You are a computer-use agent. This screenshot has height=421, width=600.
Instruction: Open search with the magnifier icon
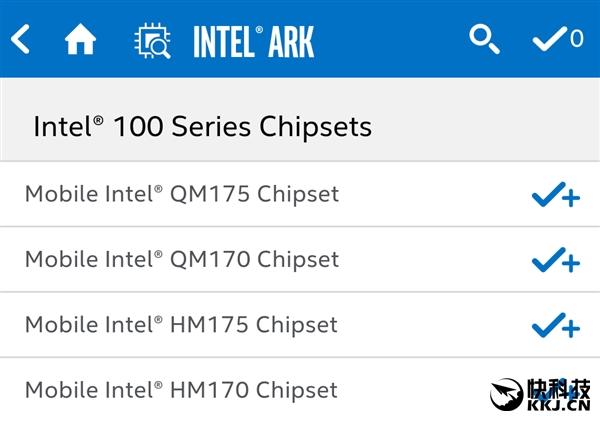[x=485, y=39]
